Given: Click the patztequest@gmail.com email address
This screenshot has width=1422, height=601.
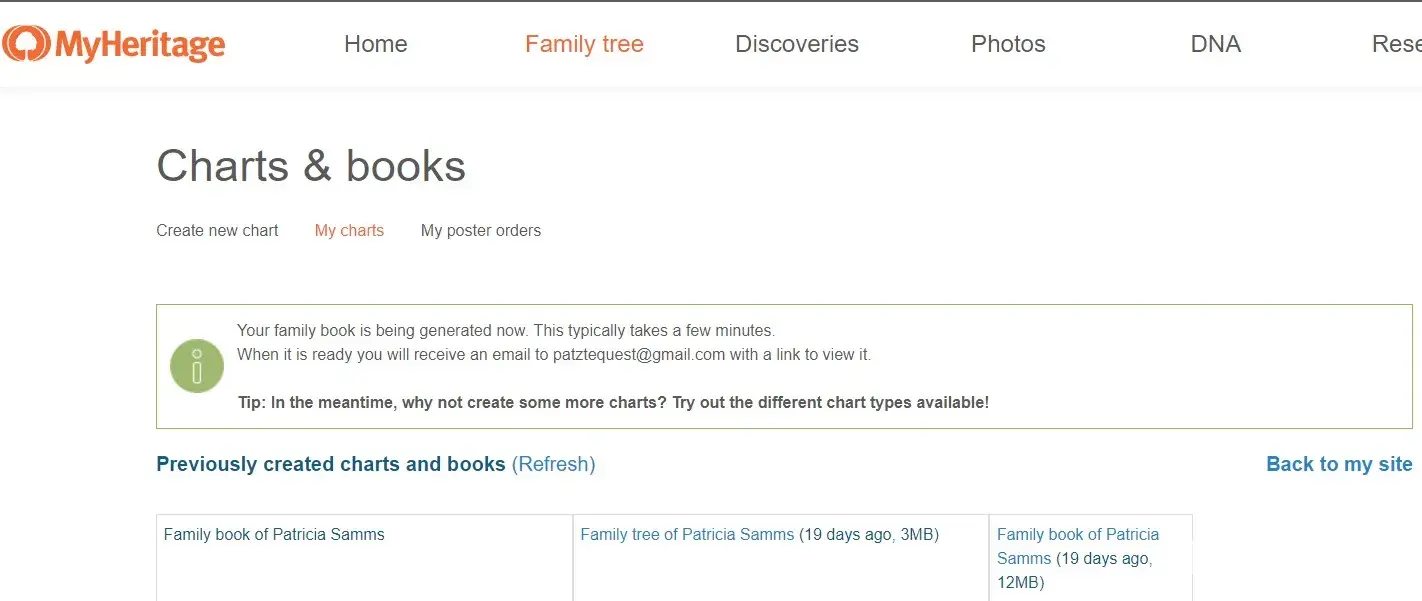Looking at the screenshot, I should 638,354.
